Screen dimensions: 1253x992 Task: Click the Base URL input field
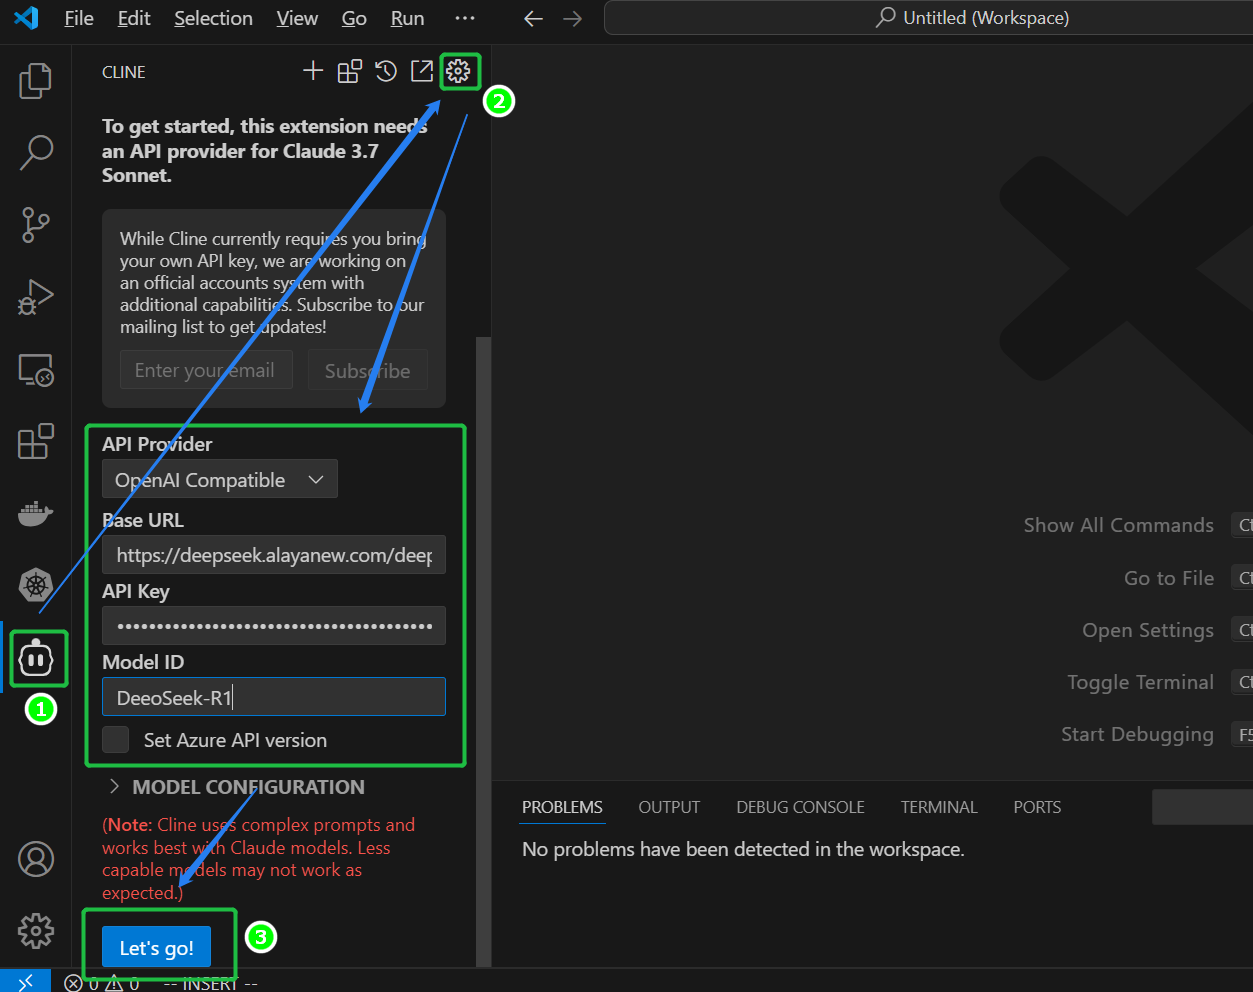pos(273,555)
